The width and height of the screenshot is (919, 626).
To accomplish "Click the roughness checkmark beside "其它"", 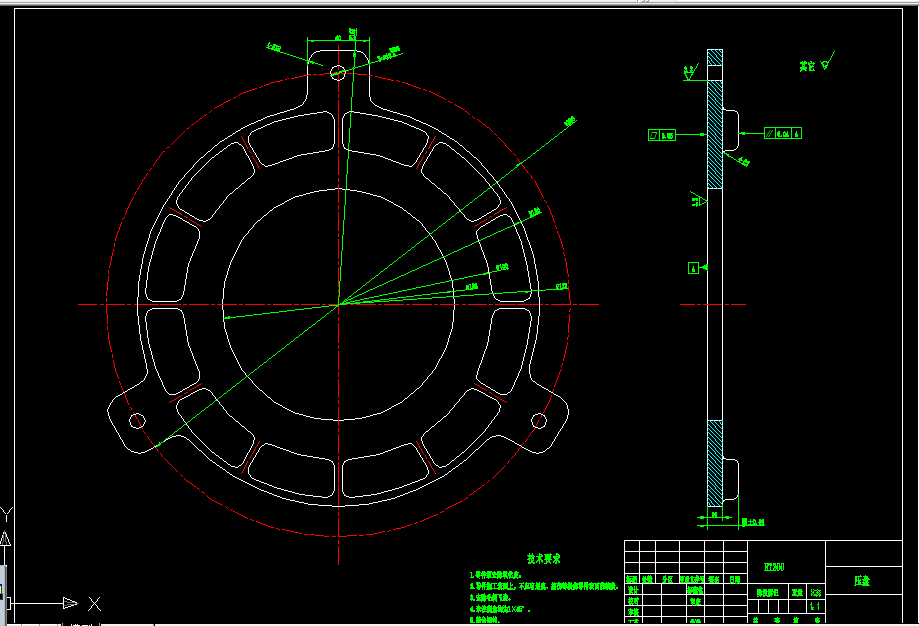I will pyautogui.click(x=828, y=61).
